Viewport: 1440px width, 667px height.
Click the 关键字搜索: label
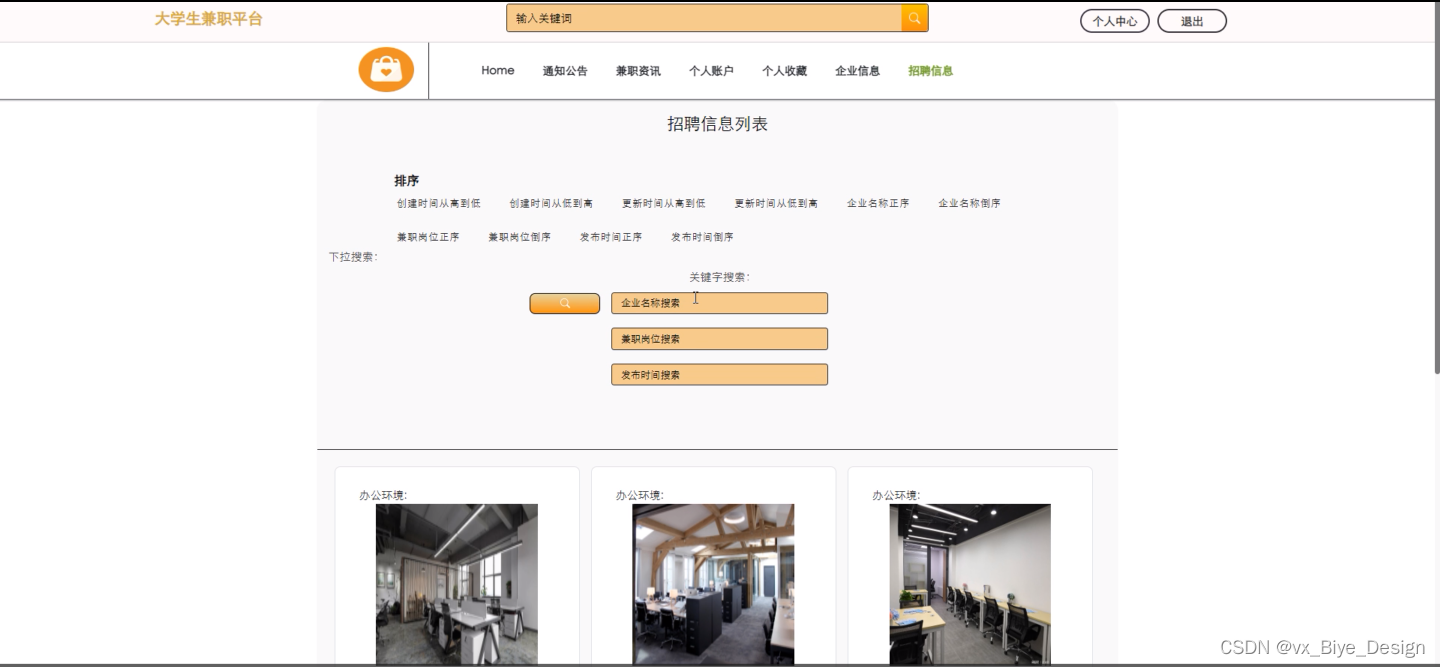click(719, 277)
